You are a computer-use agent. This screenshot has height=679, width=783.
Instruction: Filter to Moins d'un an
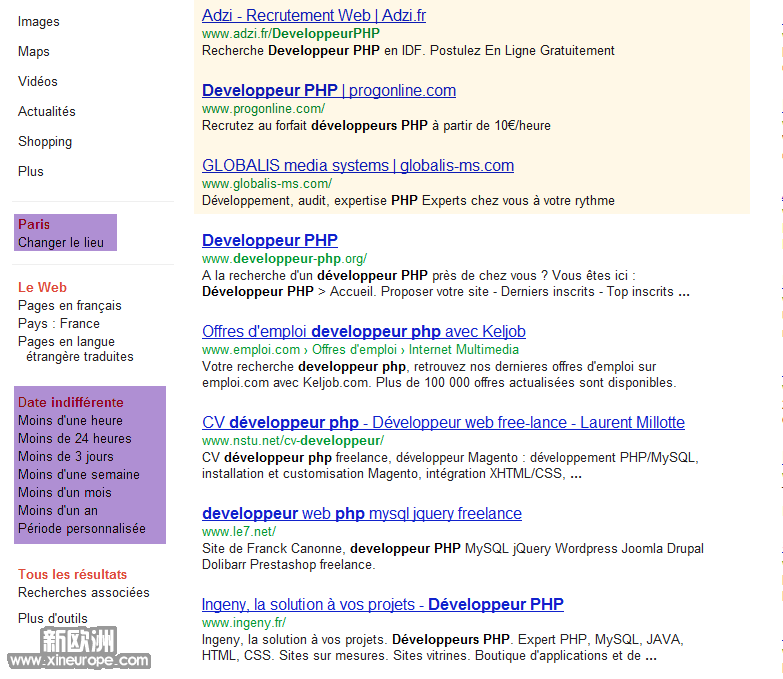click(x=58, y=510)
